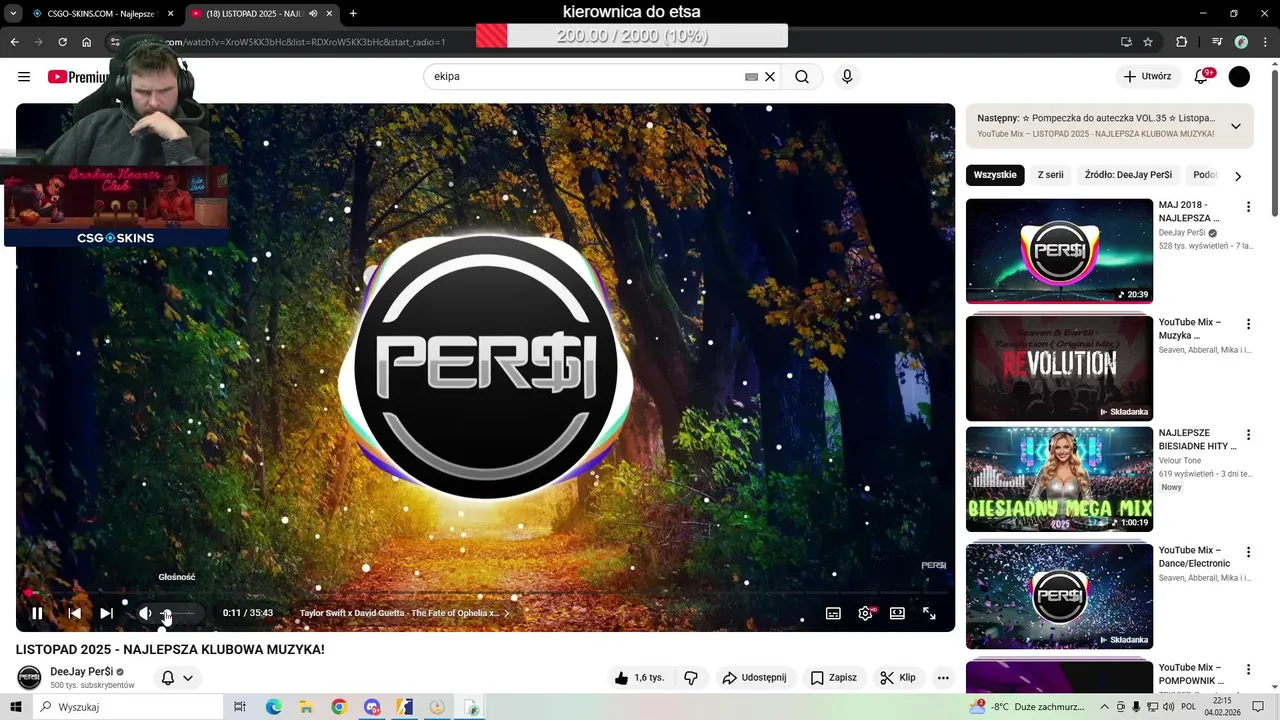Go to YouTube Premium home logo
The height and width of the screenshot is (720, 1280).
[78, 77]
